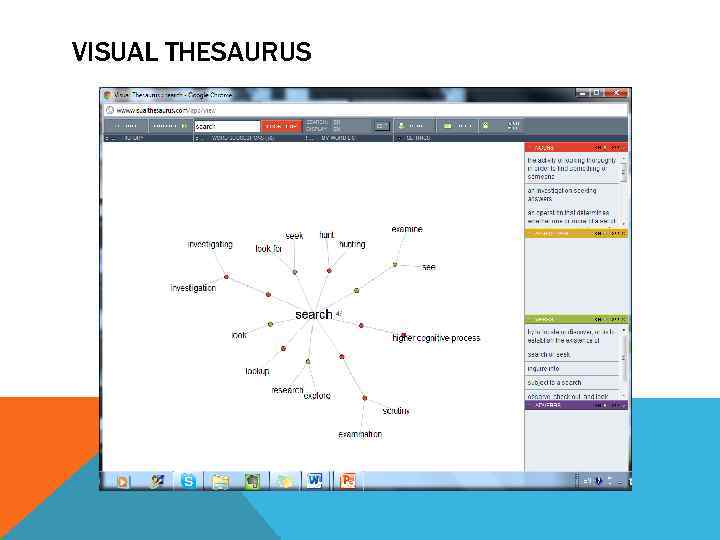This screenshot has height=540, width=720.
Task: Toggle the Nouns panel ON/OFF switch
Action: click(x=609, y=147)
